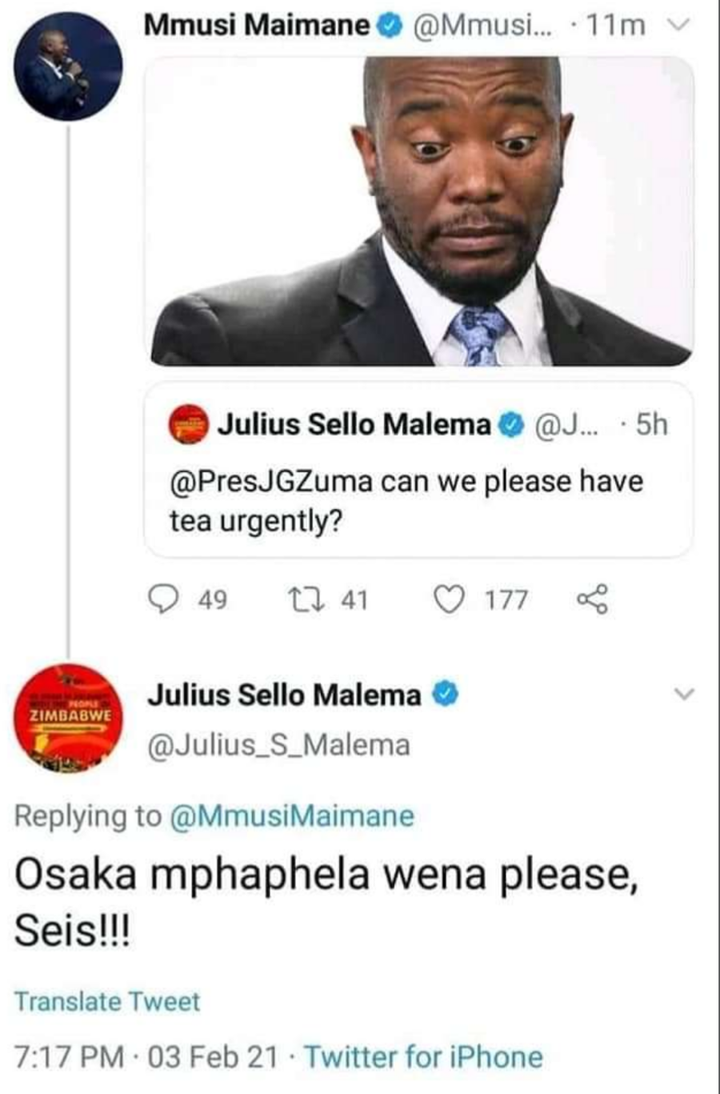
Task: Click verified badge beside main Julius Sello Malema
Action: tap(445, 695)
